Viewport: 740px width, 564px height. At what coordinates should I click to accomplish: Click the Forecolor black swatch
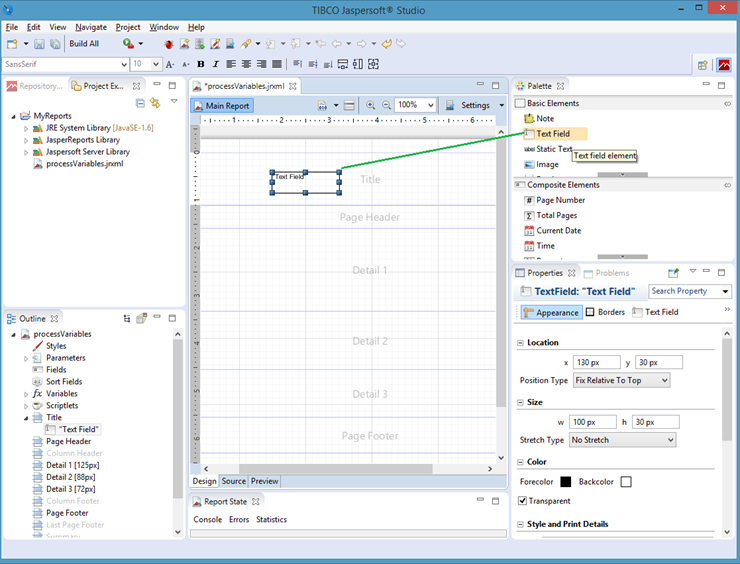point(566,482)
